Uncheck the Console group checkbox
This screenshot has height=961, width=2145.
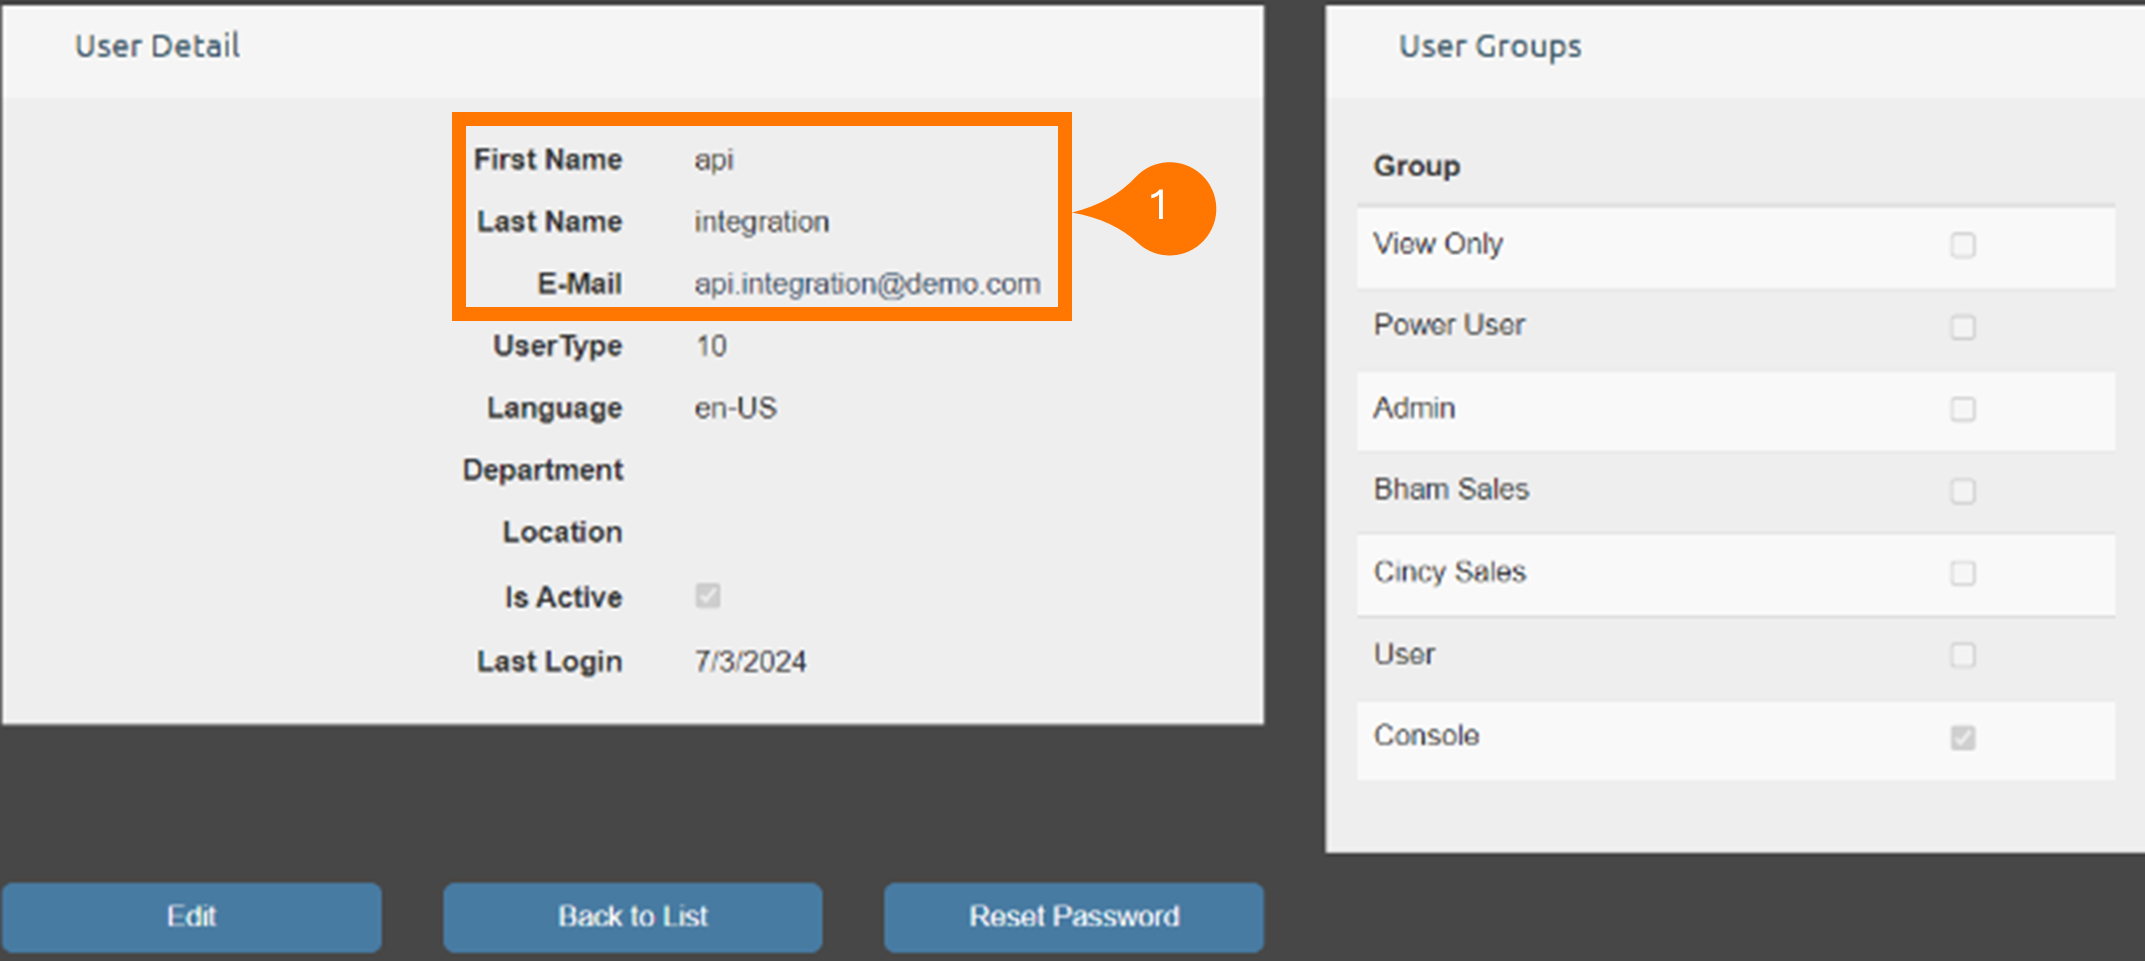tap(1962, 737)
